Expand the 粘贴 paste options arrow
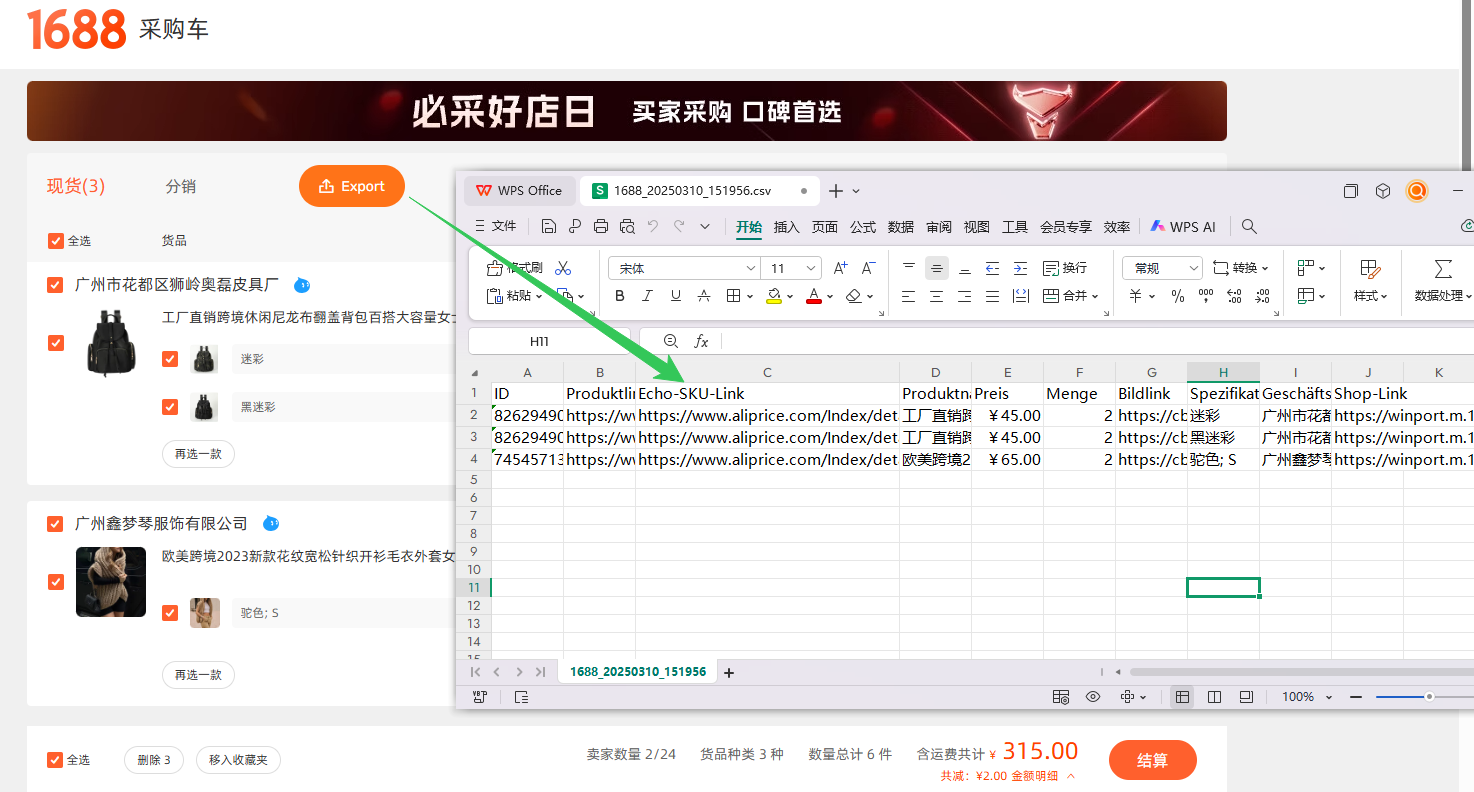This screenshot has height=792, width=1474. click(539, 297)
